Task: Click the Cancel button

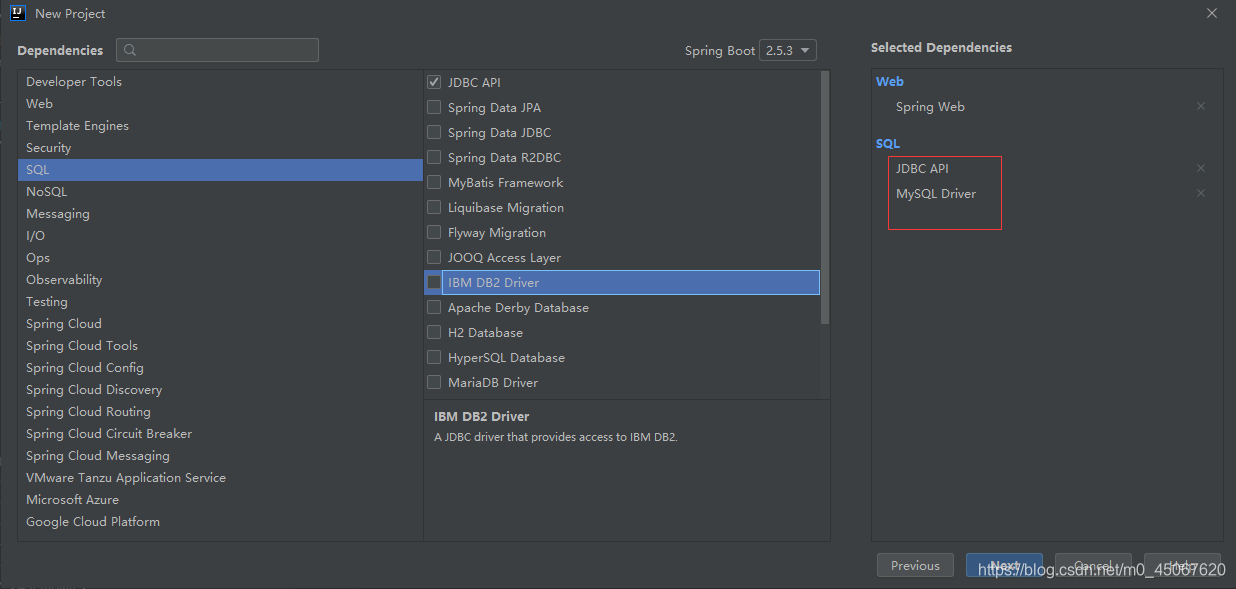Action: tap(1093, 566)
